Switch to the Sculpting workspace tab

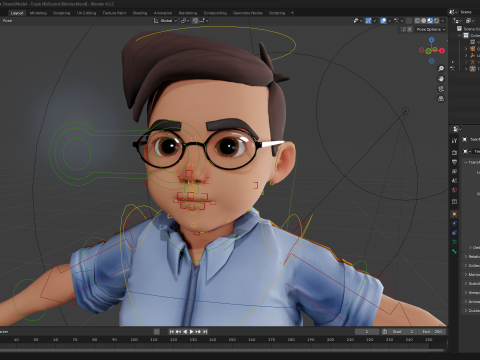tap(62, 13)
